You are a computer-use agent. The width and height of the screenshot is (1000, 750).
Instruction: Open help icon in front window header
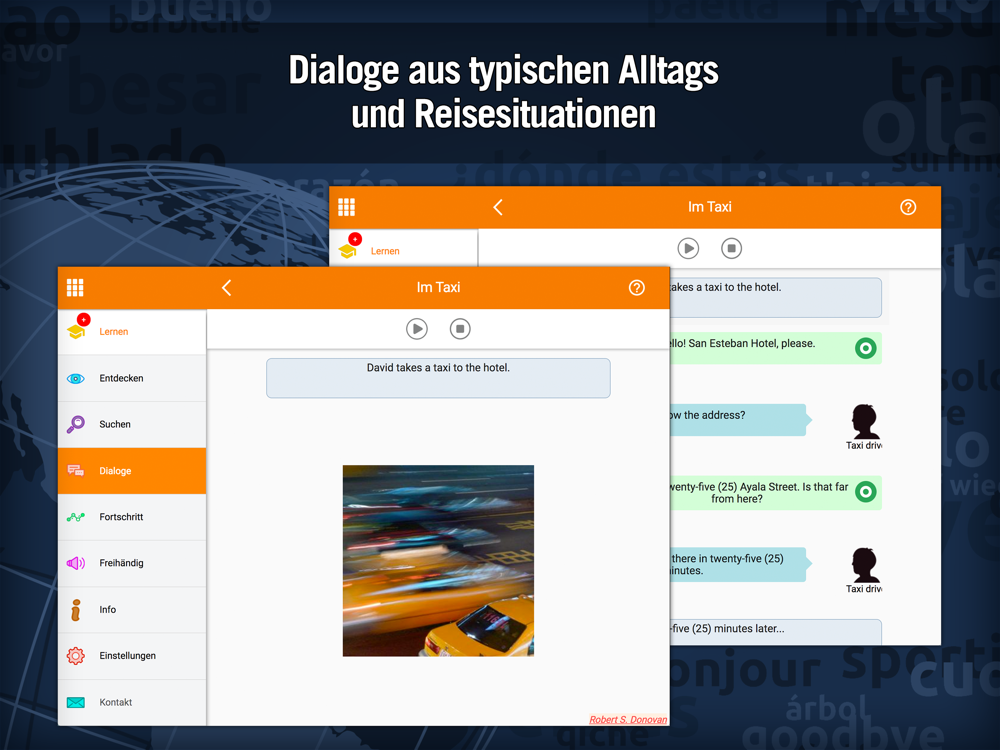(636, 288)
